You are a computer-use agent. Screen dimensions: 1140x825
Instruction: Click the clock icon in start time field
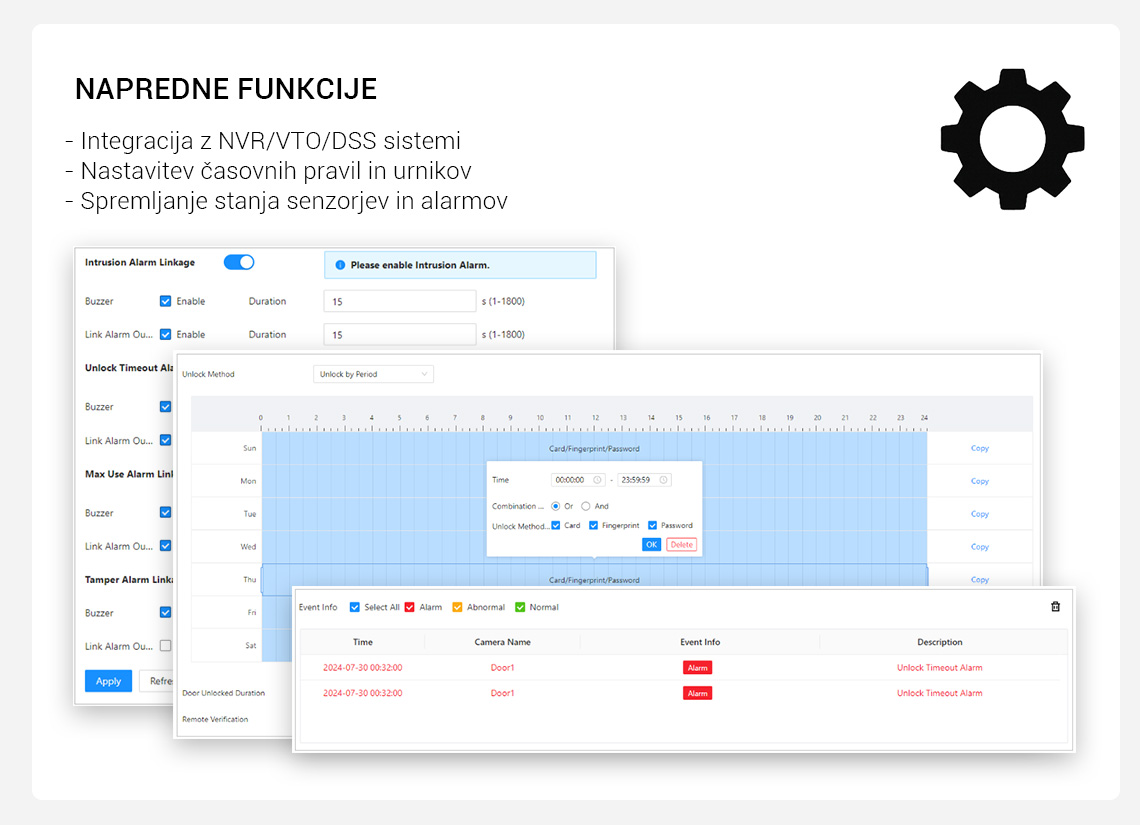tap(597, 480)
